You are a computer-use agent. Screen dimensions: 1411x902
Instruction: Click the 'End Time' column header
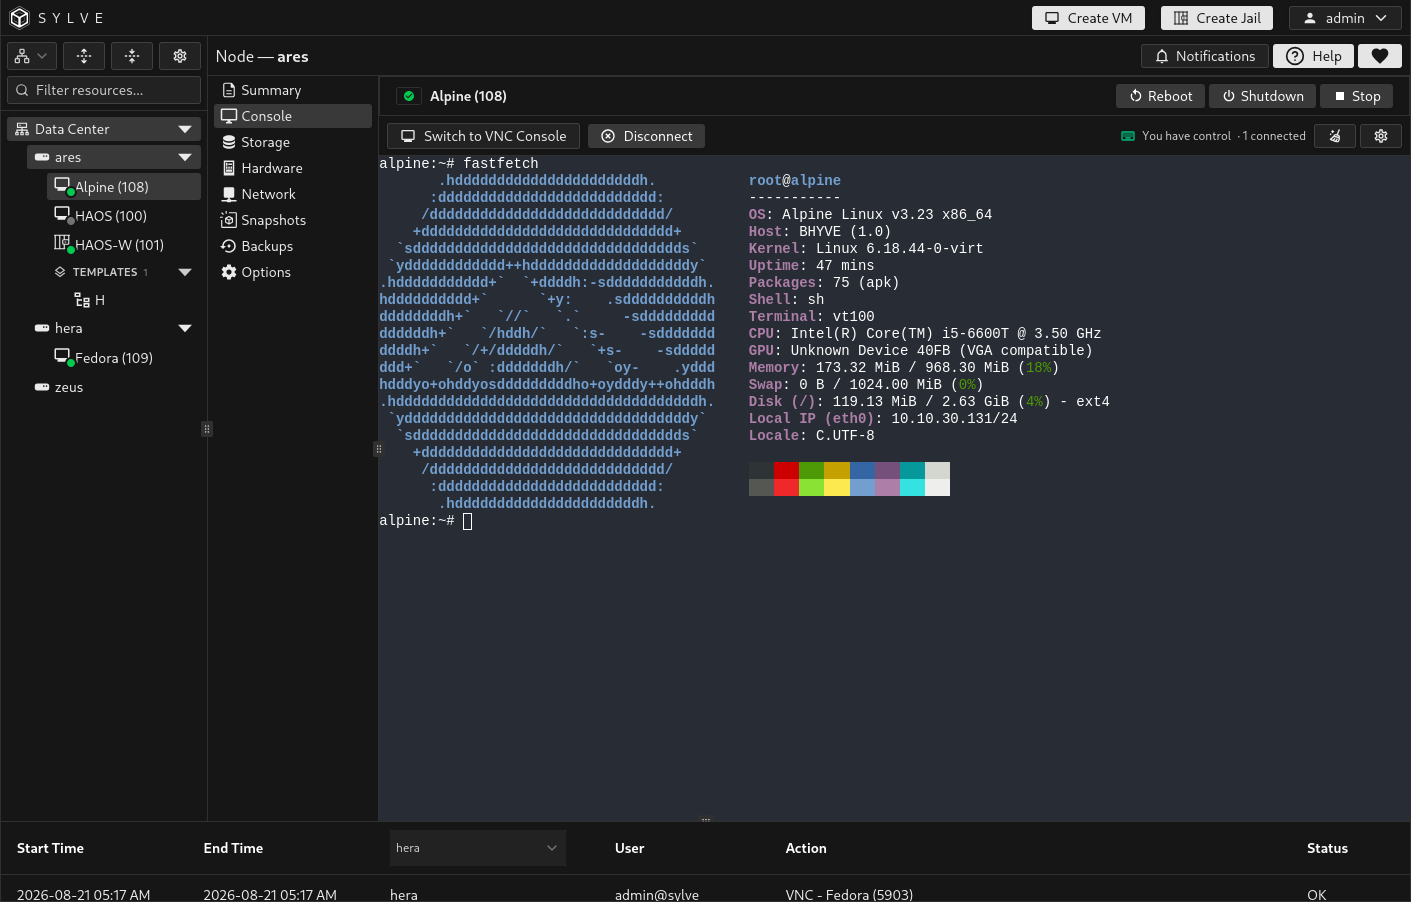[233, 848]
